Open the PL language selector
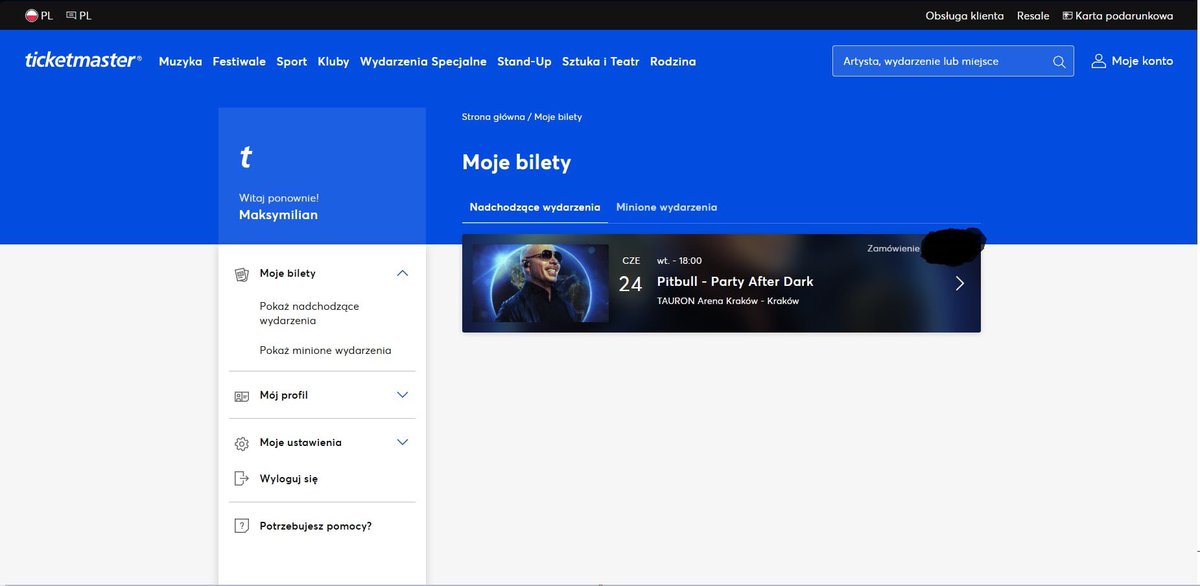1200x586 pixels. [x=78, y=16]
